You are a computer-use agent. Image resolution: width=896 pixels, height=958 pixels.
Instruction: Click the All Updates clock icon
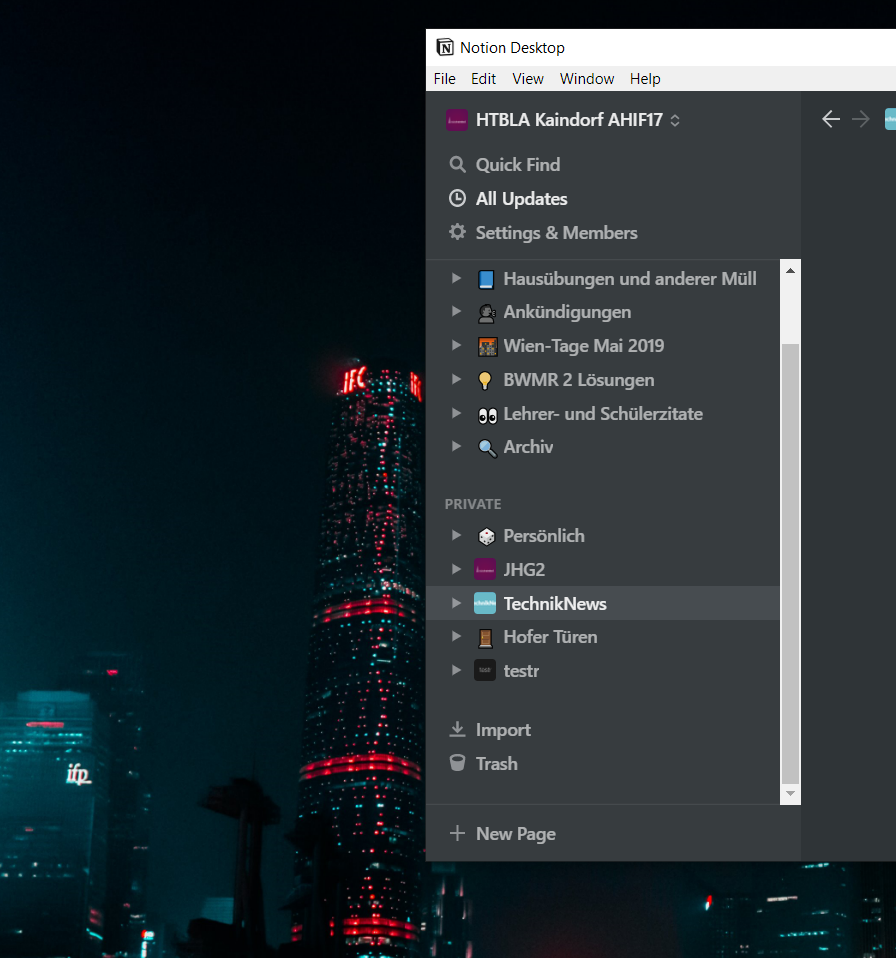click(457, 199)
